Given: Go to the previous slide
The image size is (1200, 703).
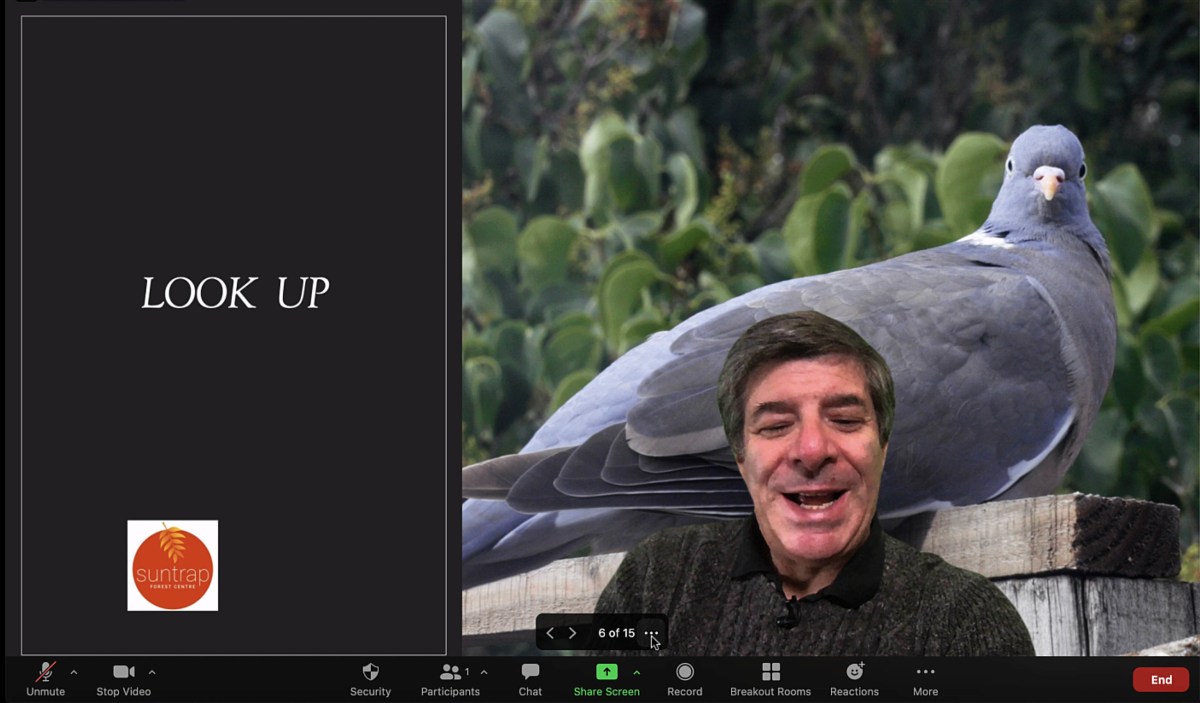Looking at the screenshot, I should pyautogui.click(x=551, y=632).
